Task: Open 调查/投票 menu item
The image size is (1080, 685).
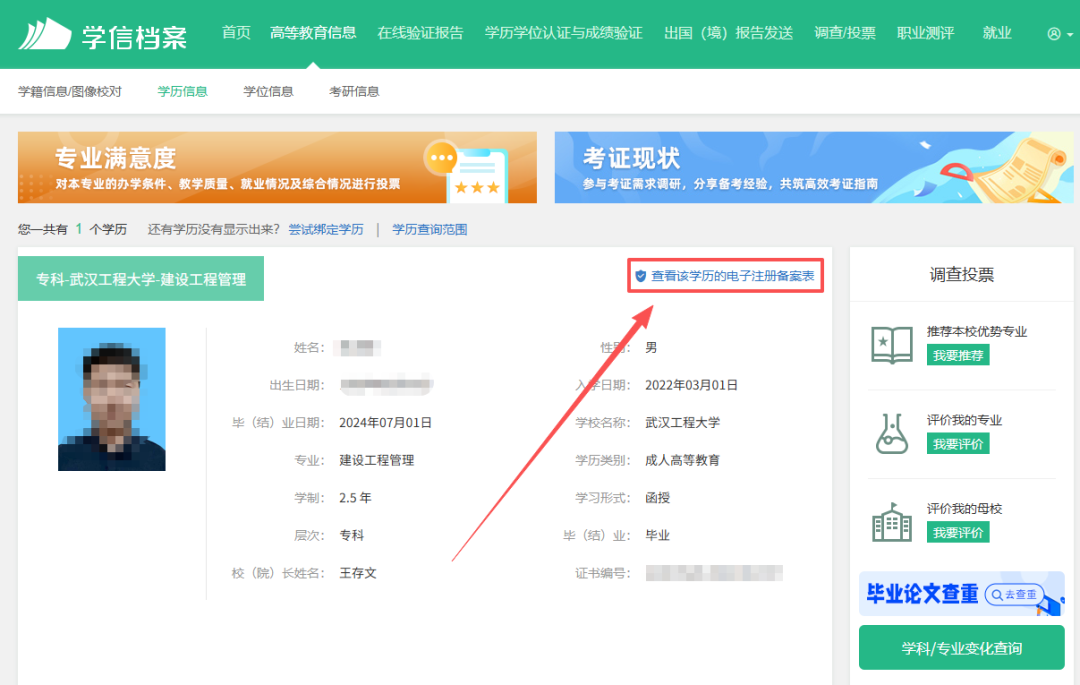Action: click(844, 32)
